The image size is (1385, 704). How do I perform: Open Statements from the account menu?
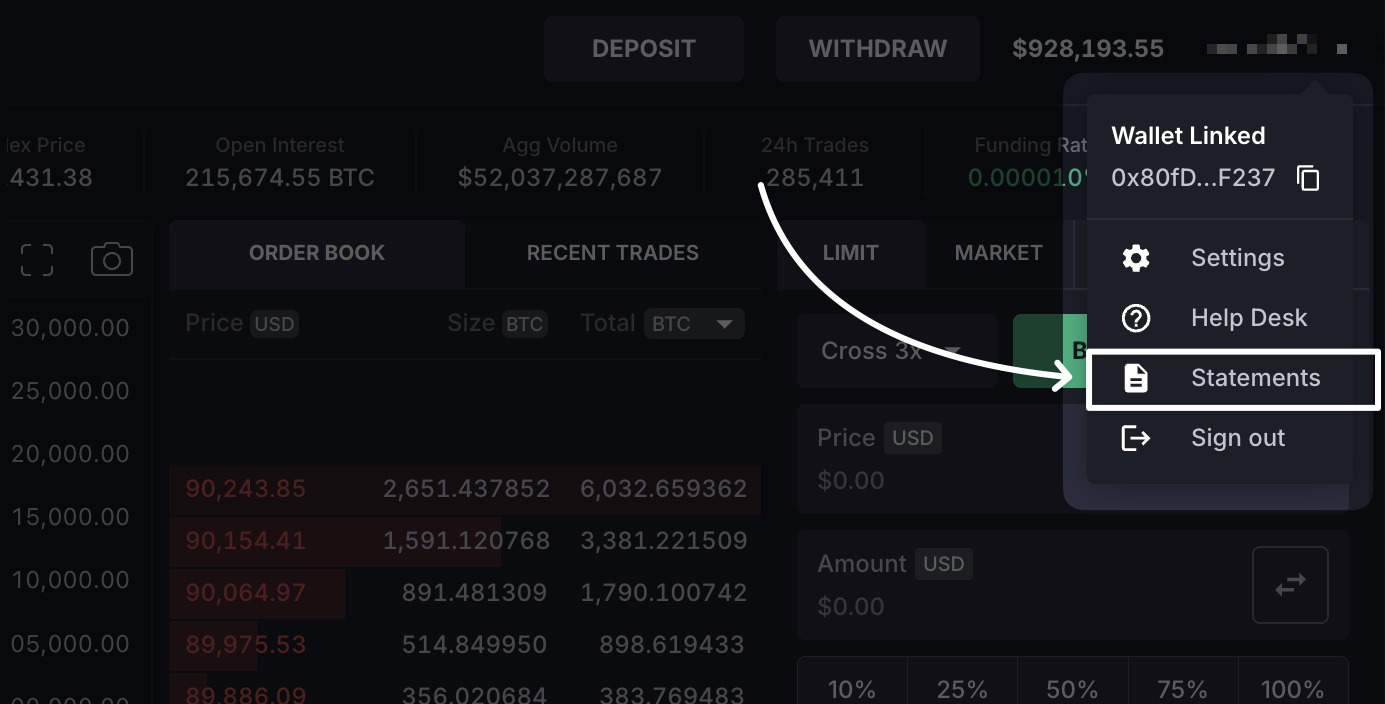coord(1255,378)
